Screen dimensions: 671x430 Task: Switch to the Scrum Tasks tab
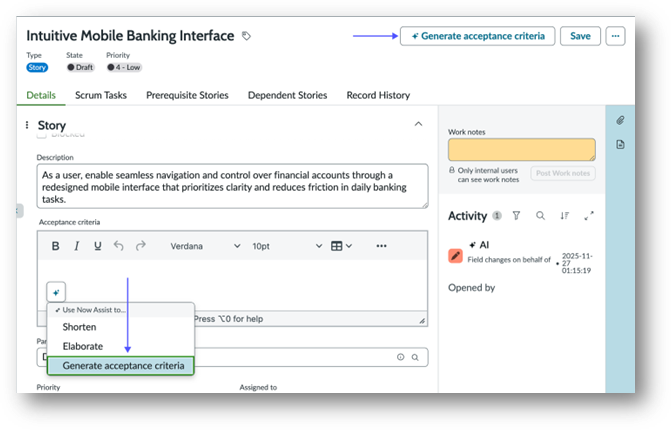point(100,95)
